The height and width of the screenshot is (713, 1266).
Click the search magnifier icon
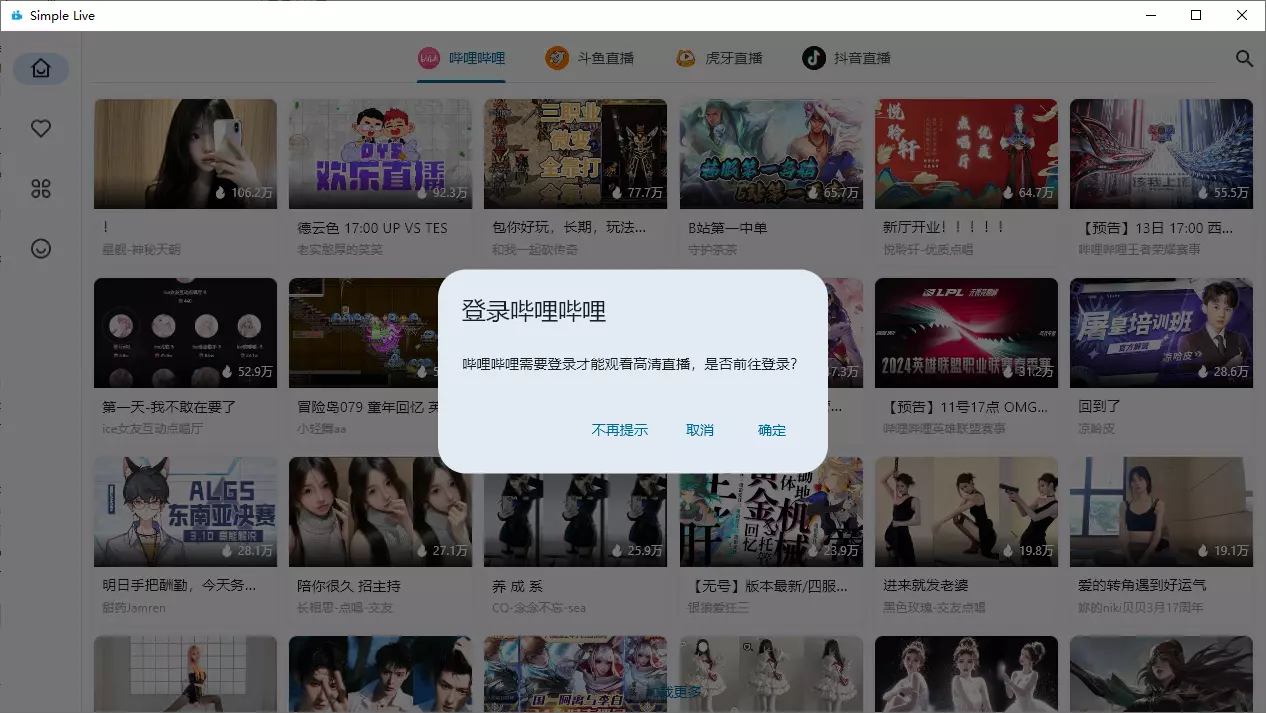click(1244, 59)
